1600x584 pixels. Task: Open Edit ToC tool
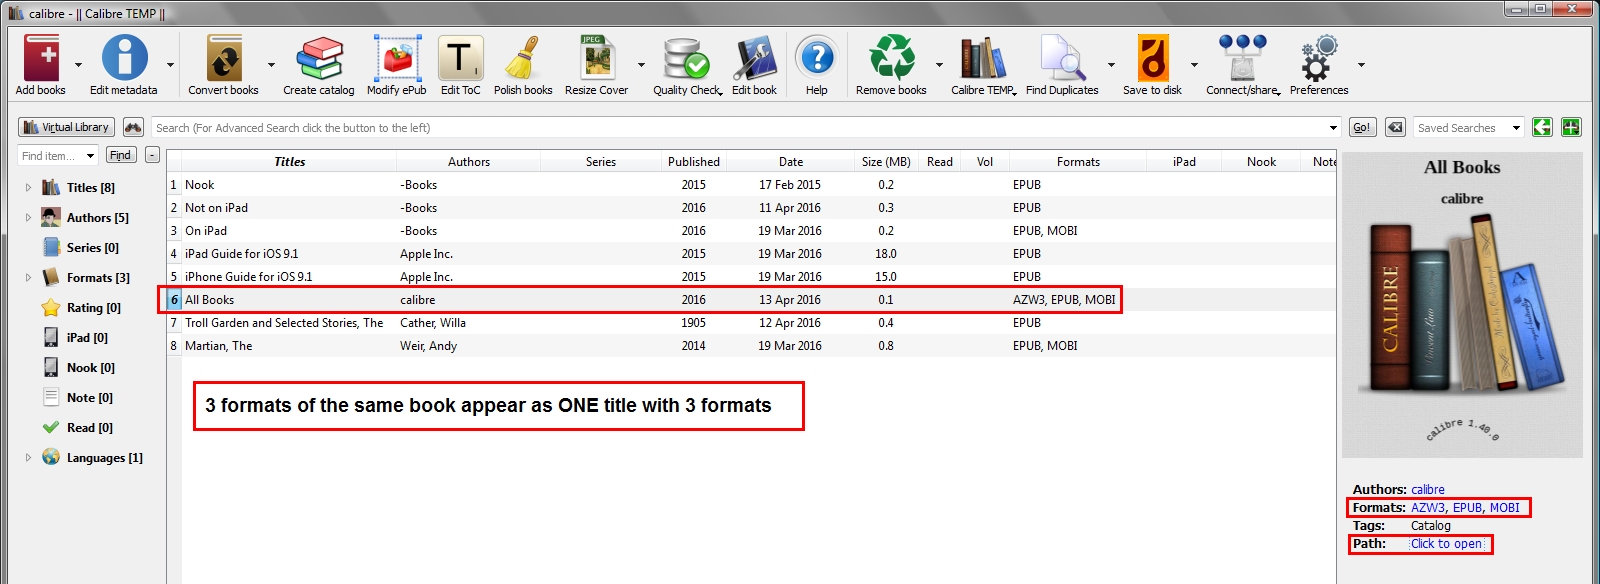click(460, 58)
